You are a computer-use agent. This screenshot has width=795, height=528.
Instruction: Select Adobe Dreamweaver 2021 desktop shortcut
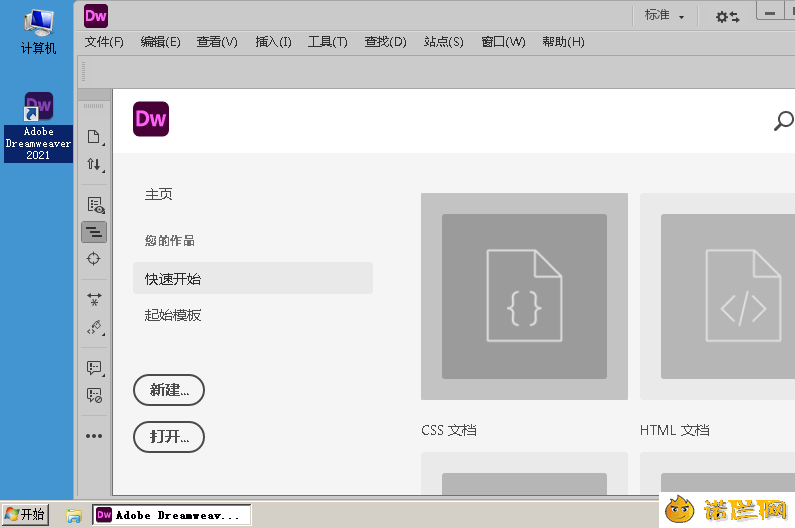[38, 127]
